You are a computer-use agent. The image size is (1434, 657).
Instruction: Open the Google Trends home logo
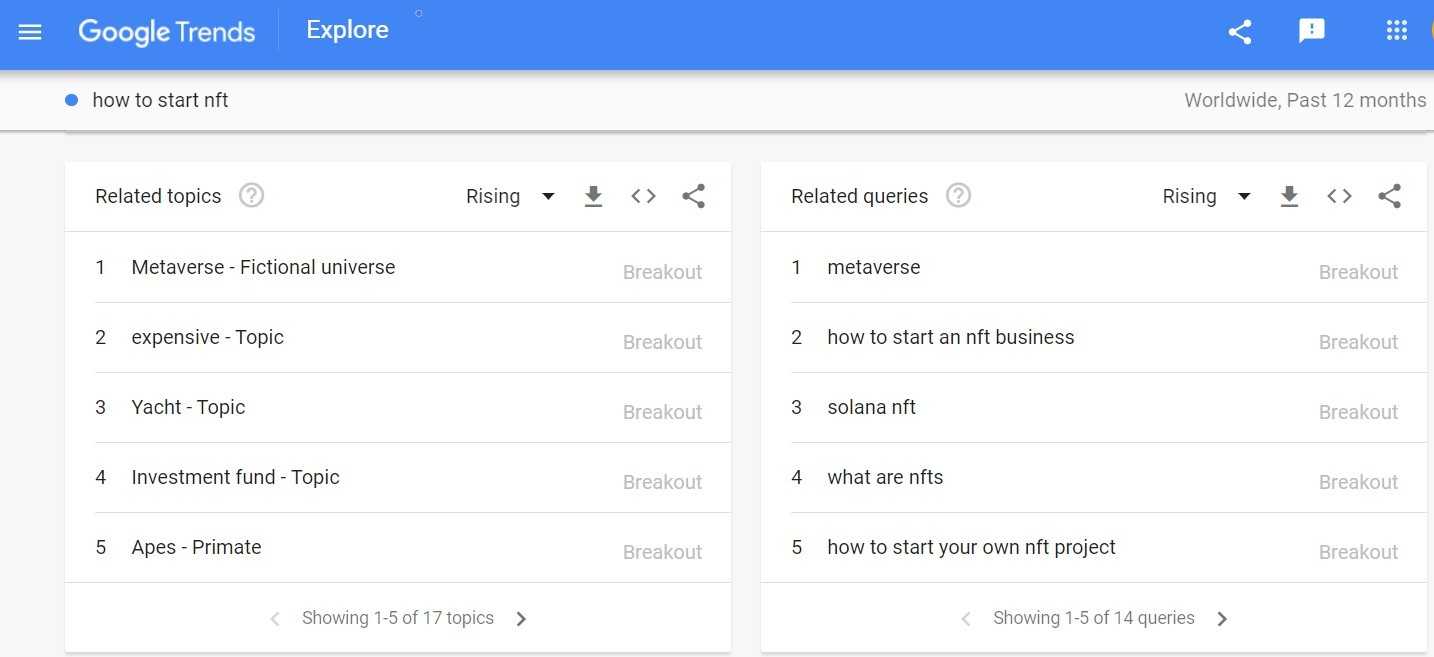[166, 32]
